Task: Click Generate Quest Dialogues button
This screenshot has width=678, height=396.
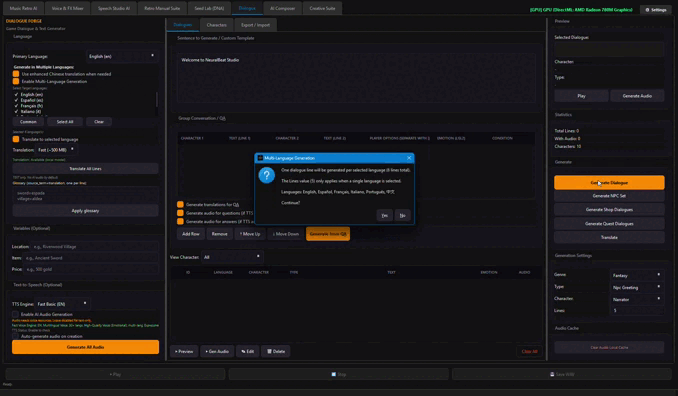Action: (609, 224)
